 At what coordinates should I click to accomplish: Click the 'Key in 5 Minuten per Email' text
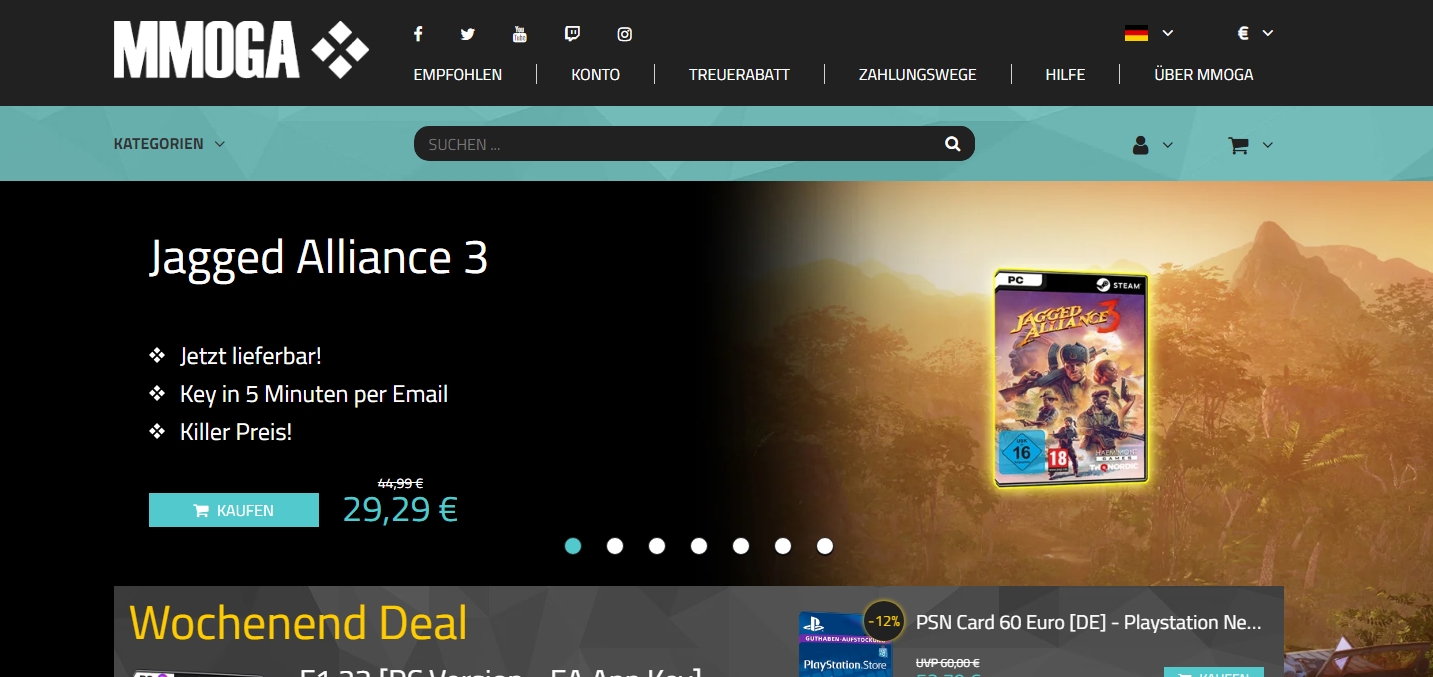click(314, 394)
